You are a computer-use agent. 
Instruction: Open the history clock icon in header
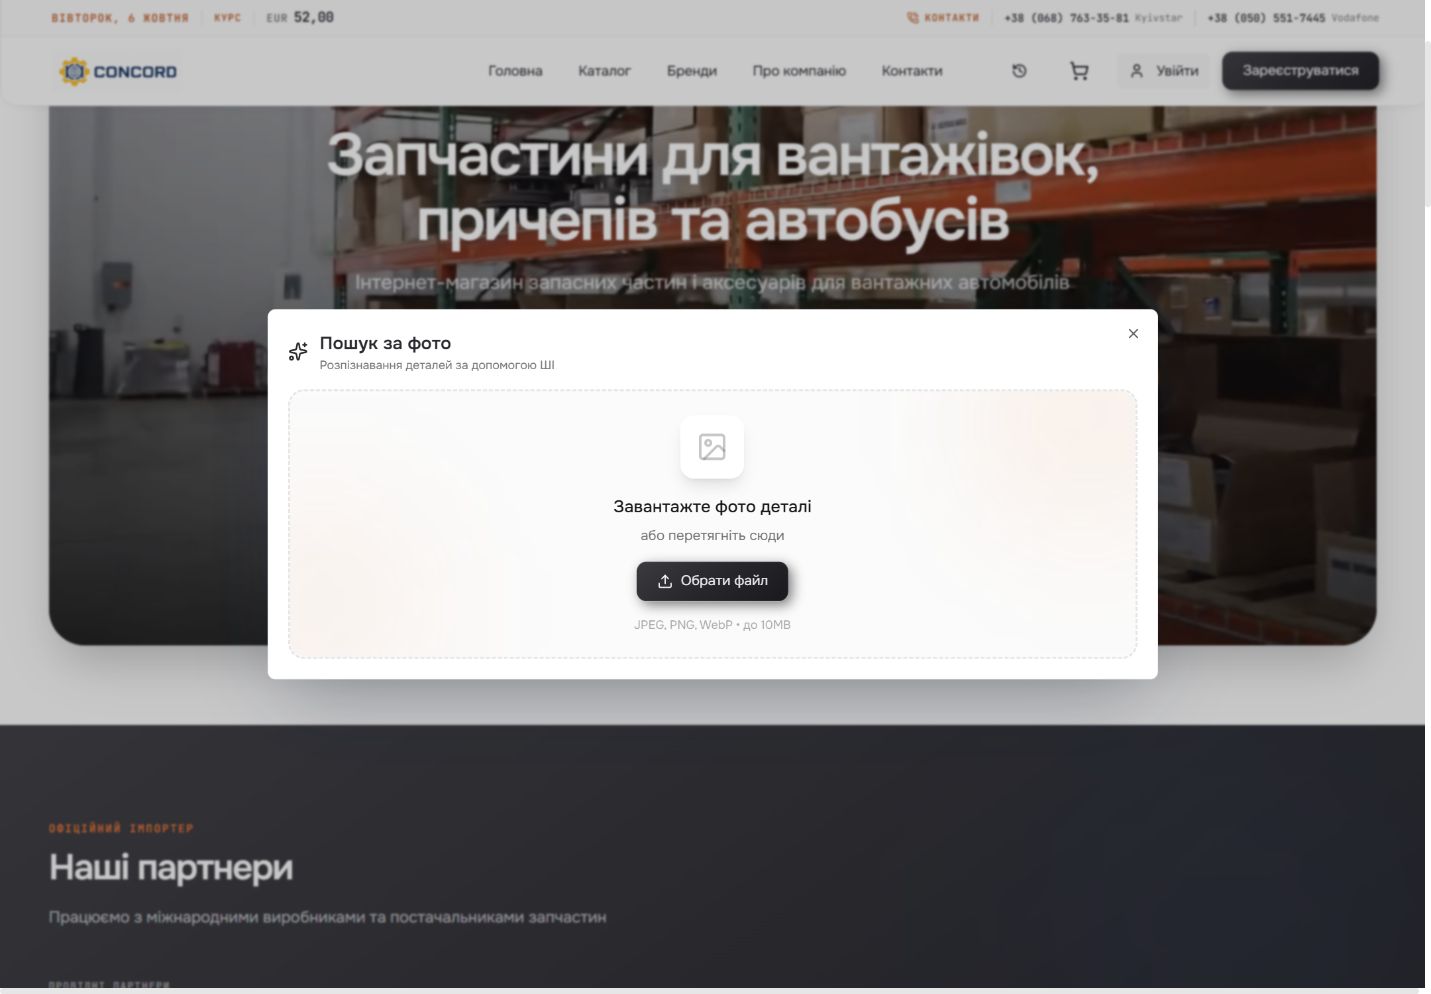(x=1019, y=71)
